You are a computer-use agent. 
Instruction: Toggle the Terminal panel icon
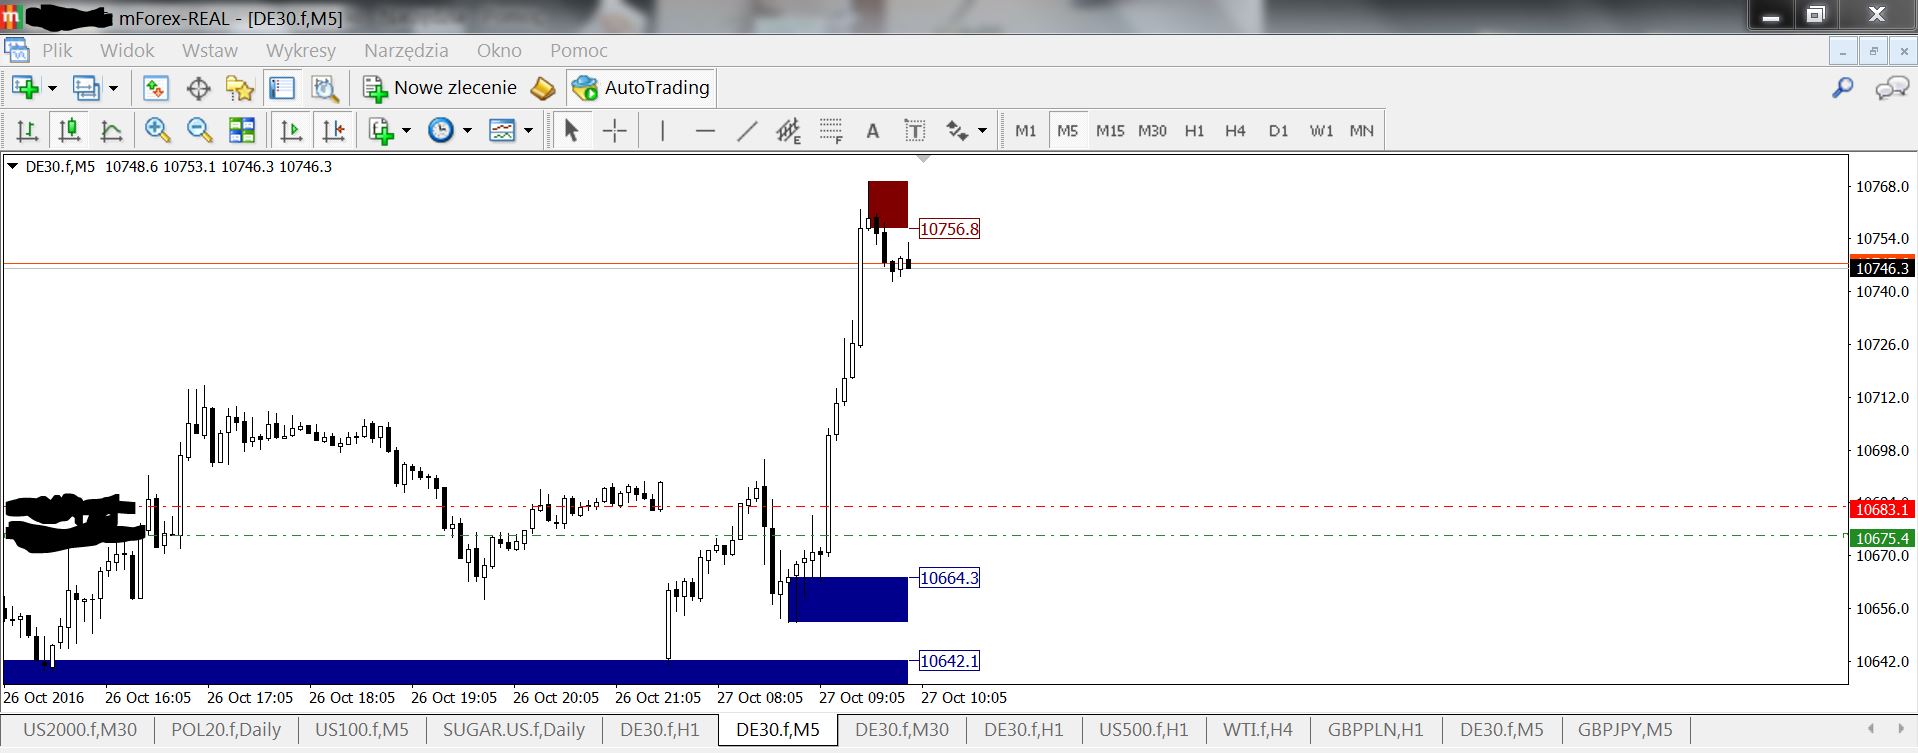click(x=282, y=88)
